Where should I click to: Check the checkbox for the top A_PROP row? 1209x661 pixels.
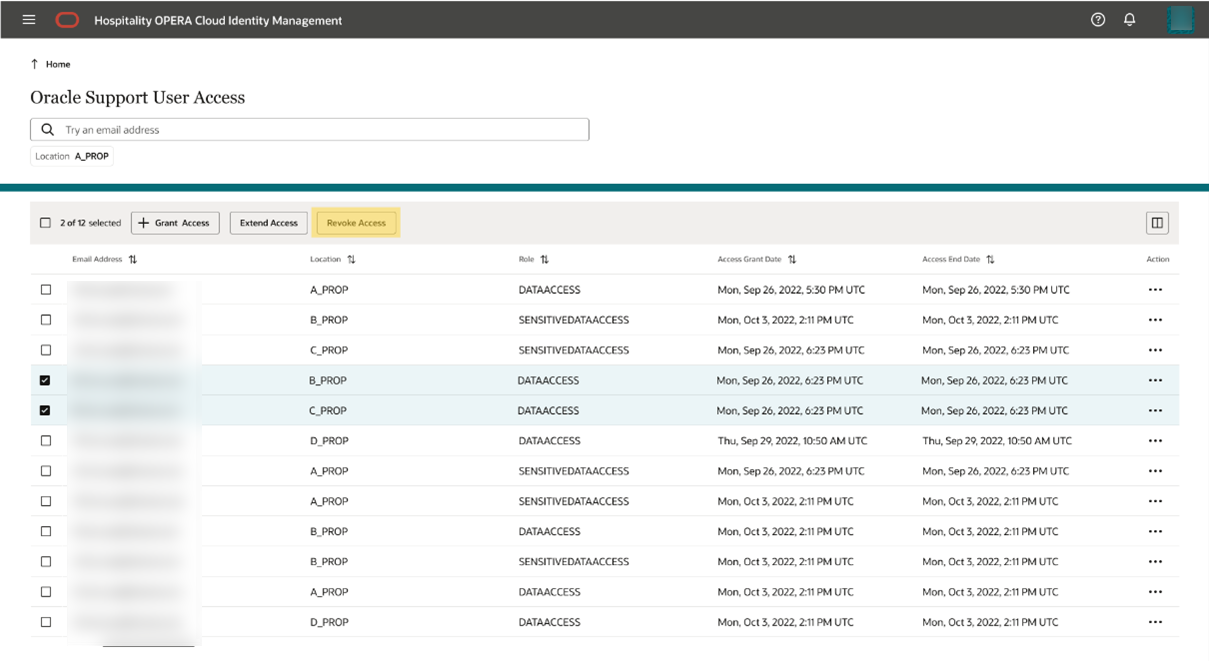46,289
